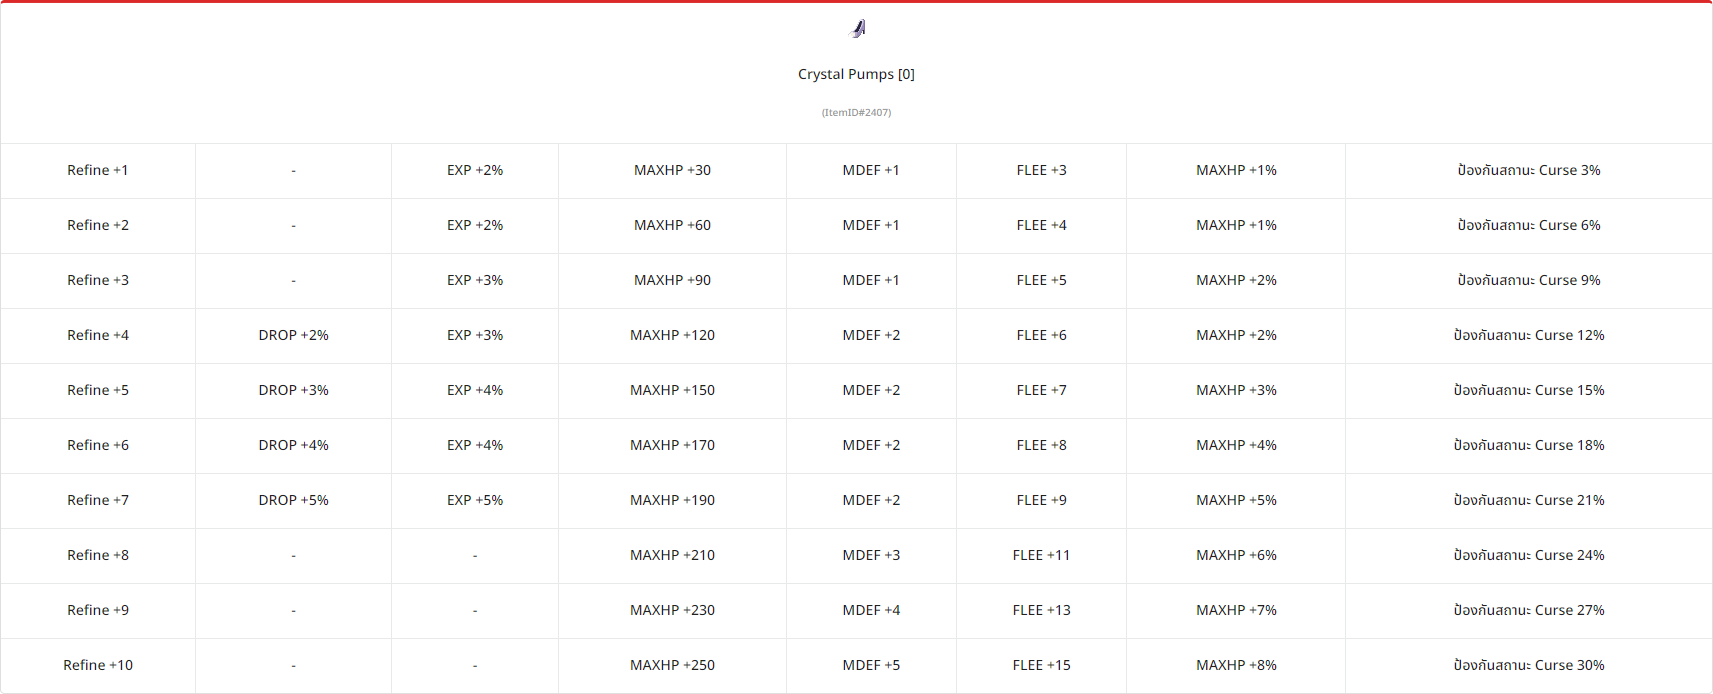This screenshot has height=694, width=1713.
Task: Select the Refine +10 row label
Action: point(98,665)
